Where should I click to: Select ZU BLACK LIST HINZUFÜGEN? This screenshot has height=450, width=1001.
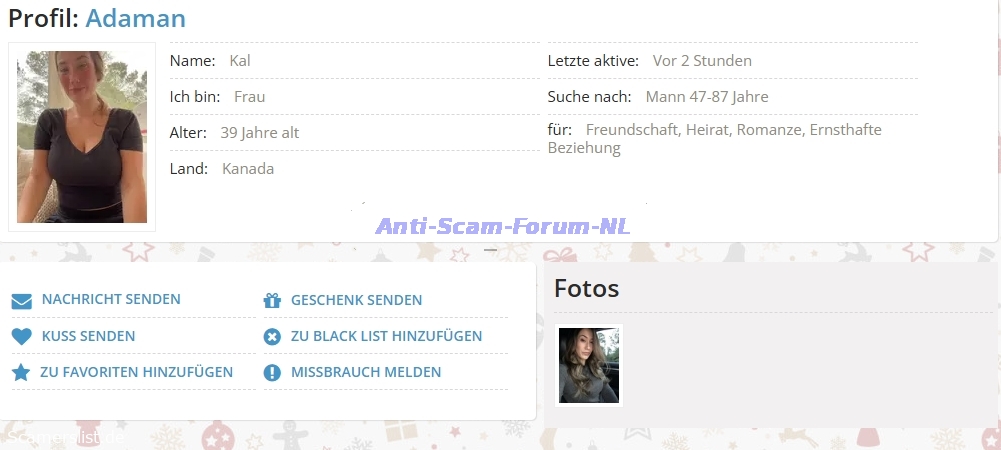(386, 336)
